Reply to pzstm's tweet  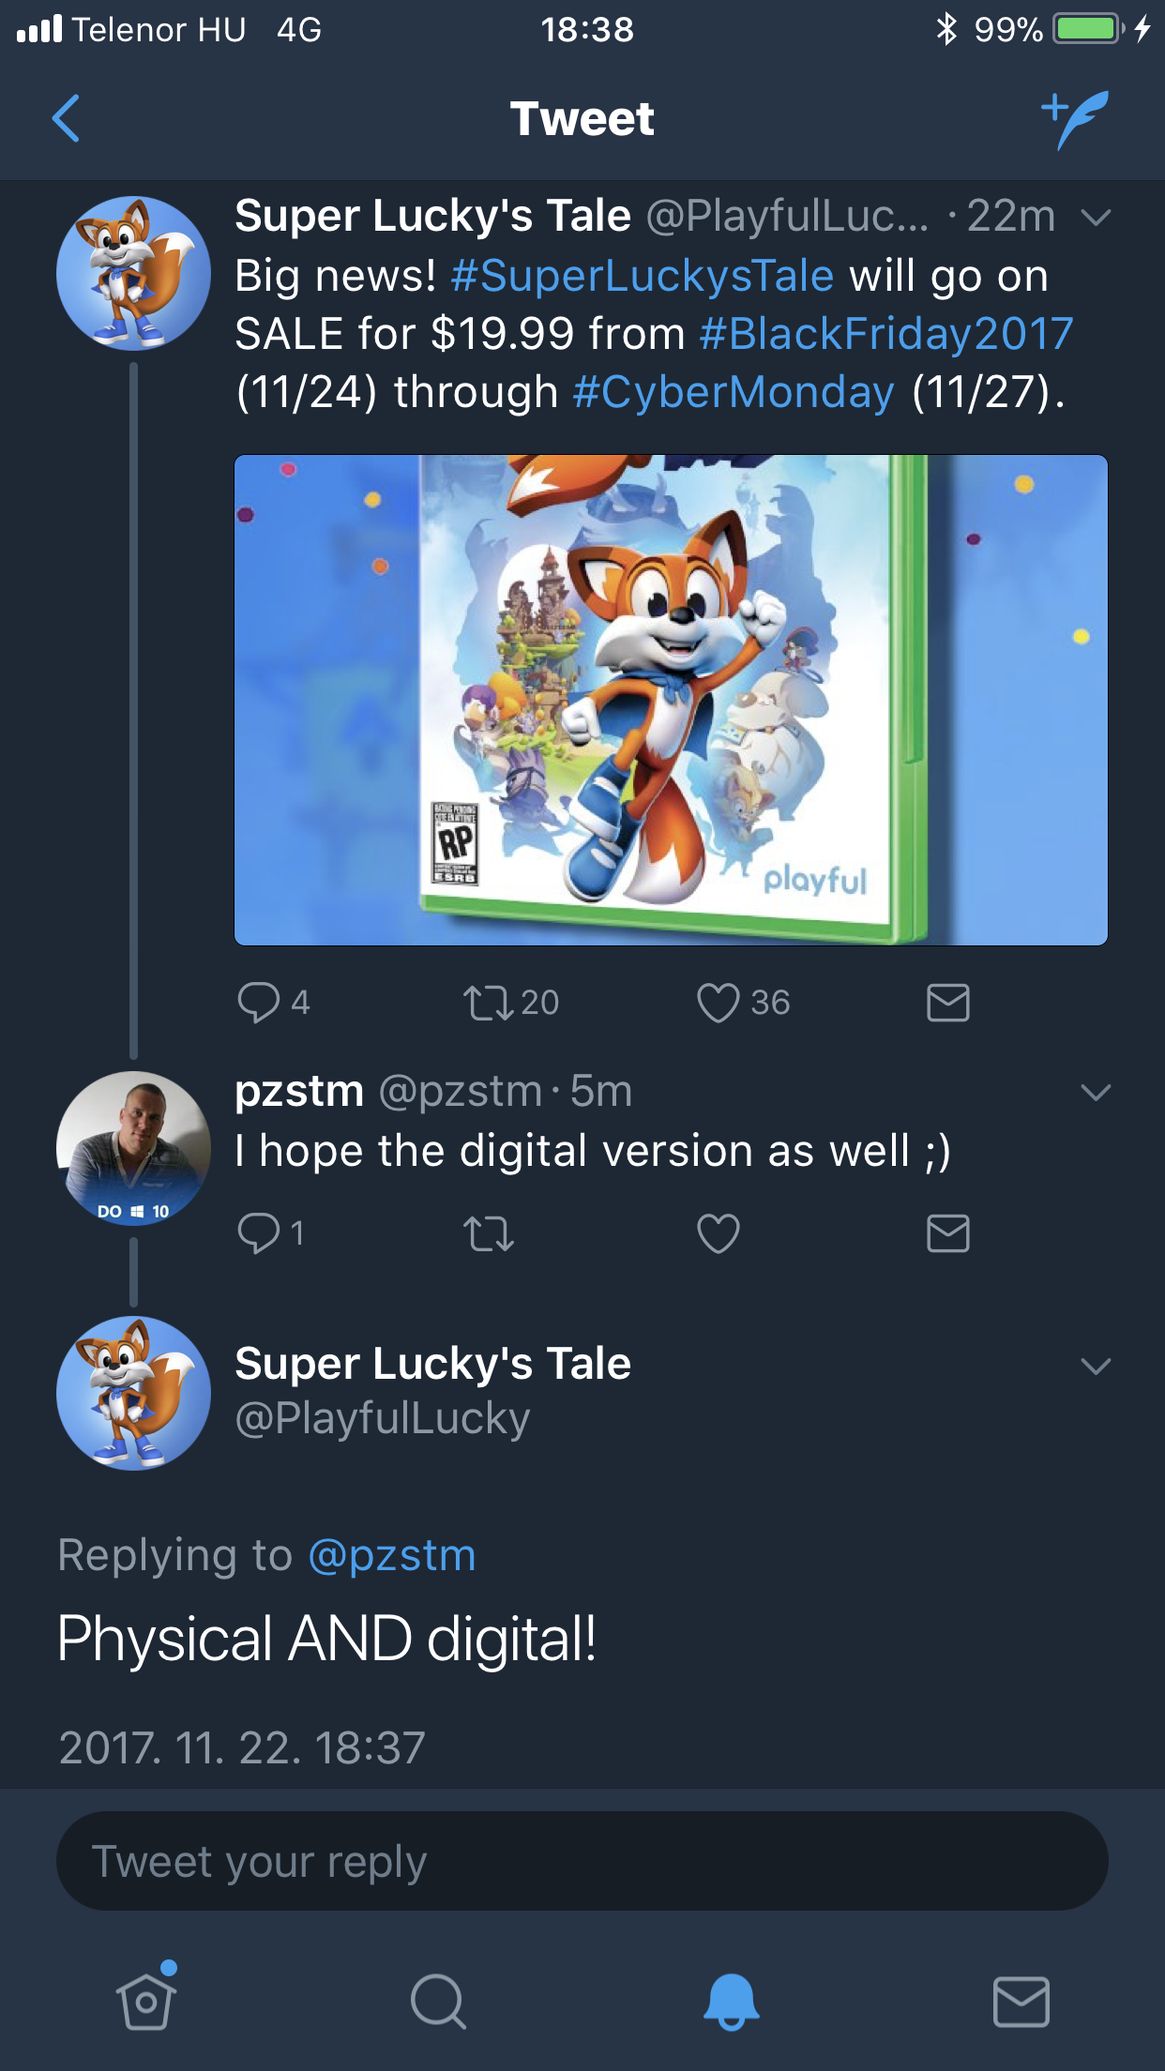258,1233
